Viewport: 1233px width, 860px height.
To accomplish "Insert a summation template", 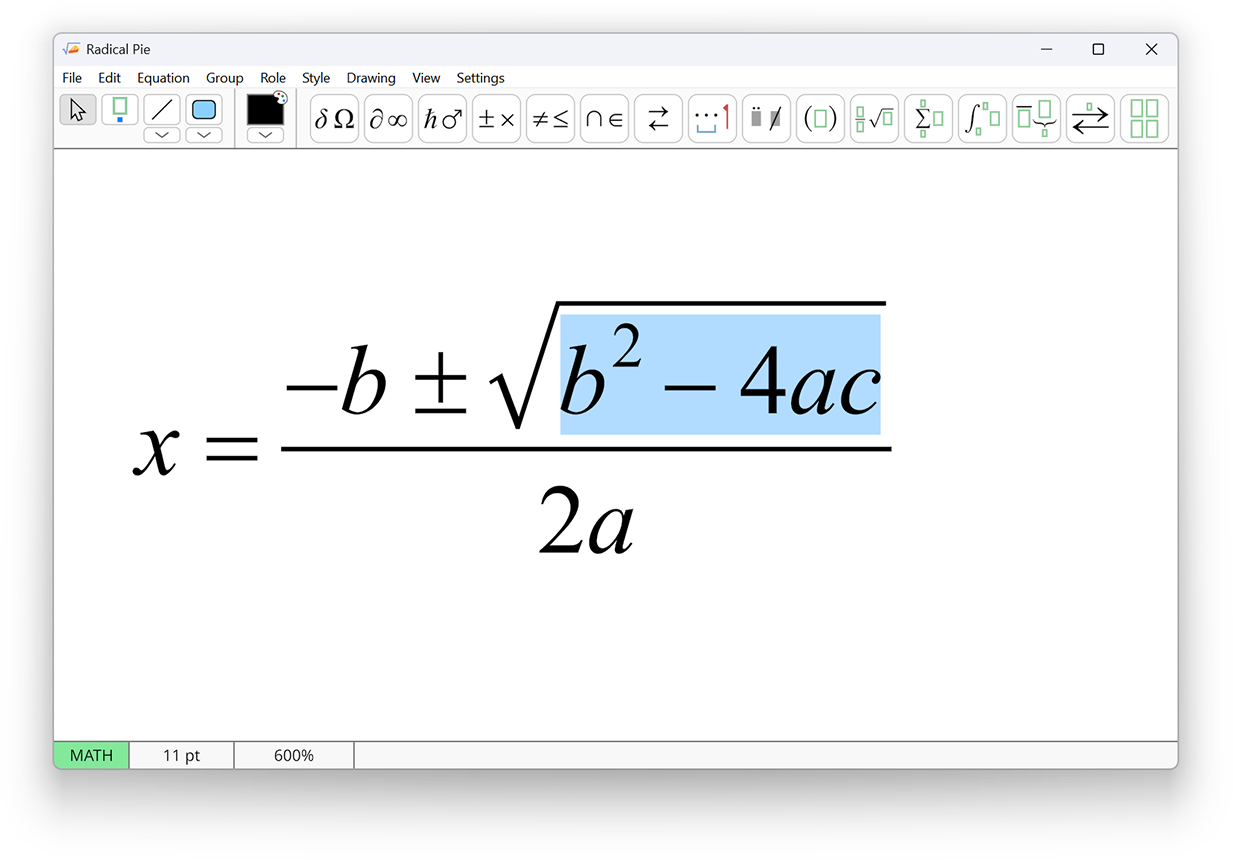I will pyautogui.click(x=928, y=118).
